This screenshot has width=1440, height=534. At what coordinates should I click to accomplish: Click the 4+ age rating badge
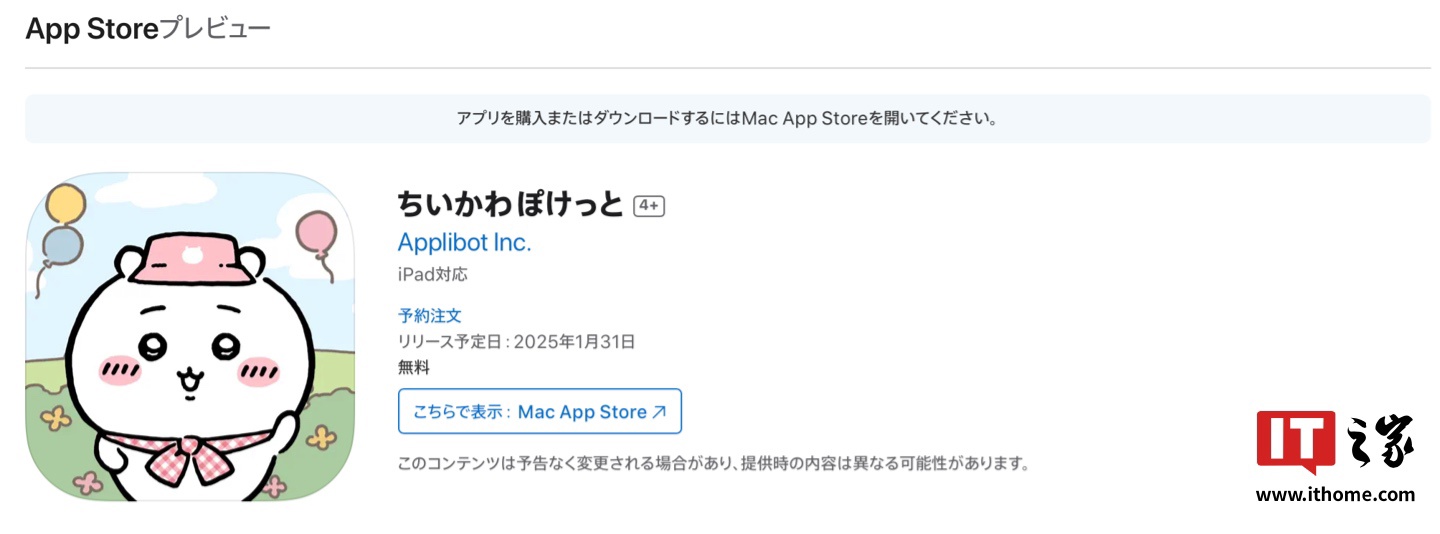[649, 206]
